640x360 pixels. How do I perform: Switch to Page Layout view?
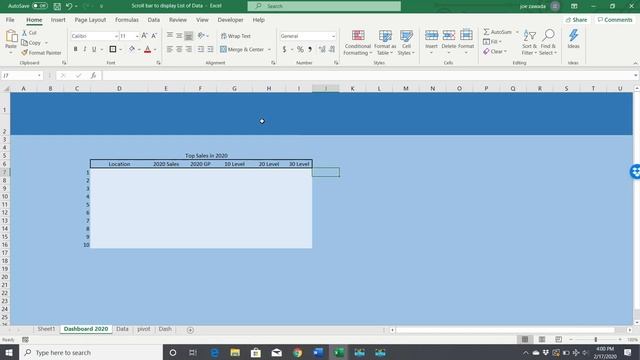point(542,340)
